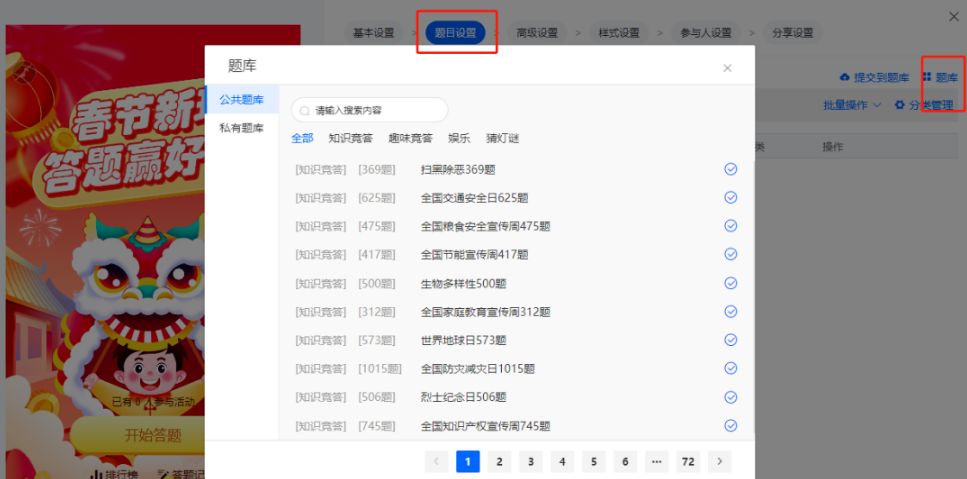
Task: Close the 题库 dialog with the X icon
Action: tap(727, 68)
